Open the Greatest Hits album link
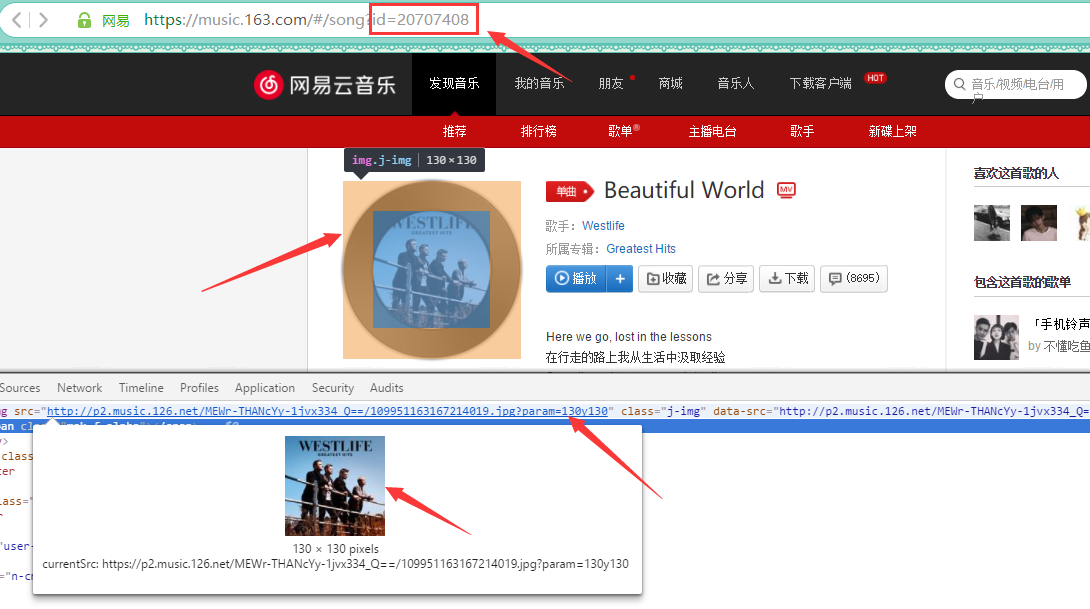 tap(641, 249)
